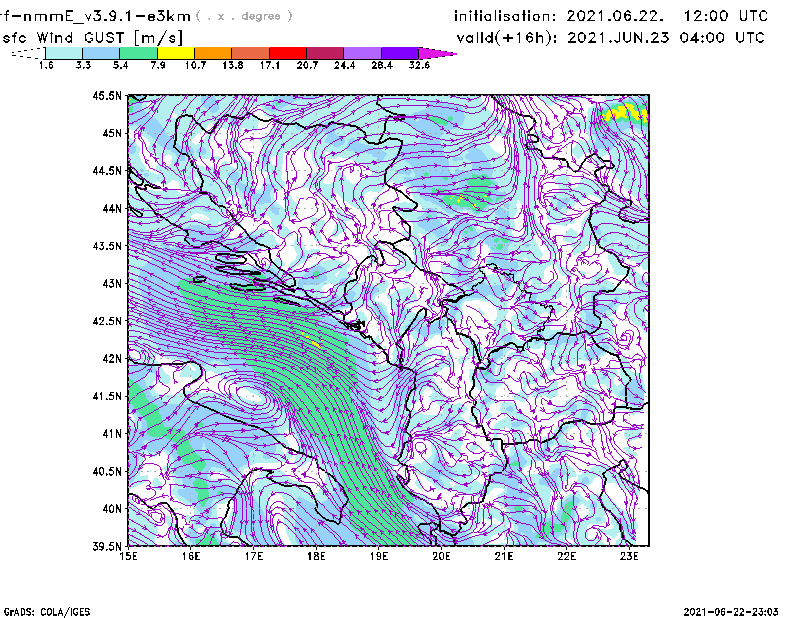Image resolution: width=800 pixels, height=618 pixels.
Task: Click the coral legend swatch above 13.8
Action: 251,53
